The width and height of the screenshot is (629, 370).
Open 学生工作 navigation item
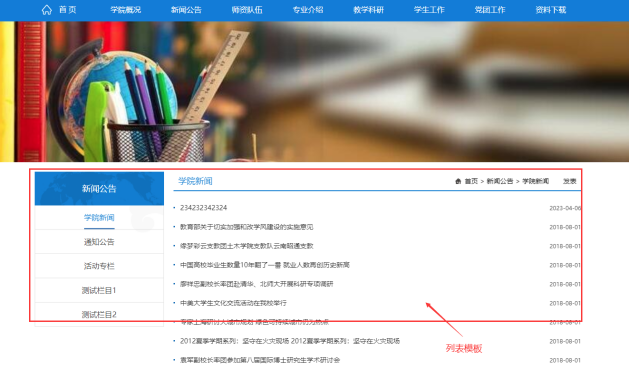pos(429,10)
